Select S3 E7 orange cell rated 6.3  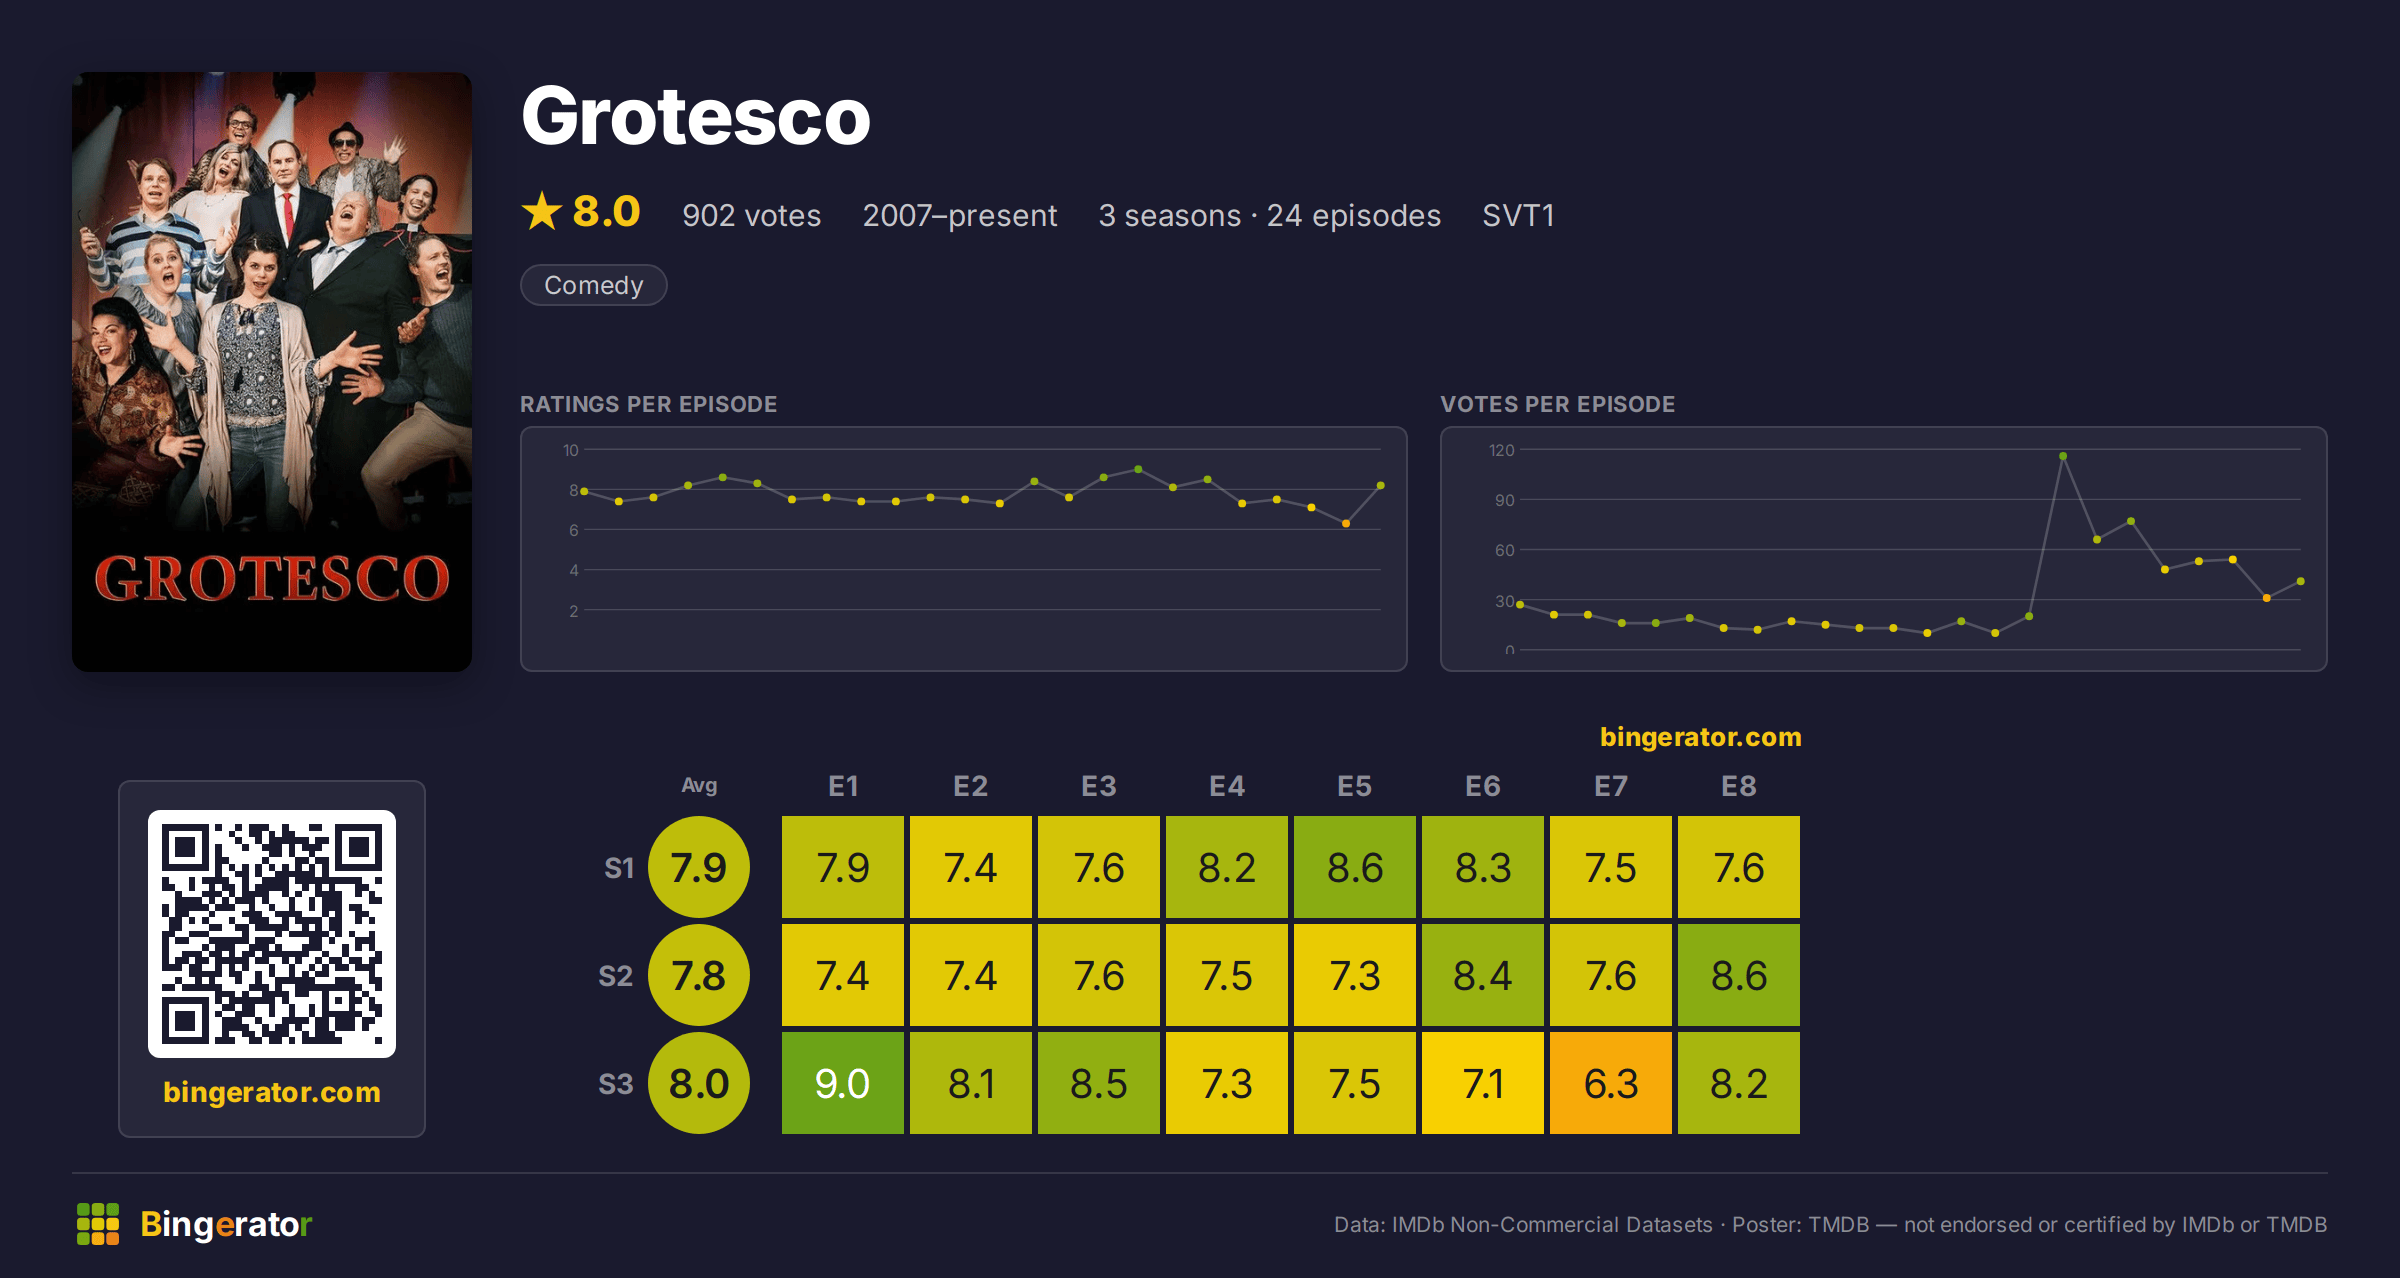(1611, 1083)
